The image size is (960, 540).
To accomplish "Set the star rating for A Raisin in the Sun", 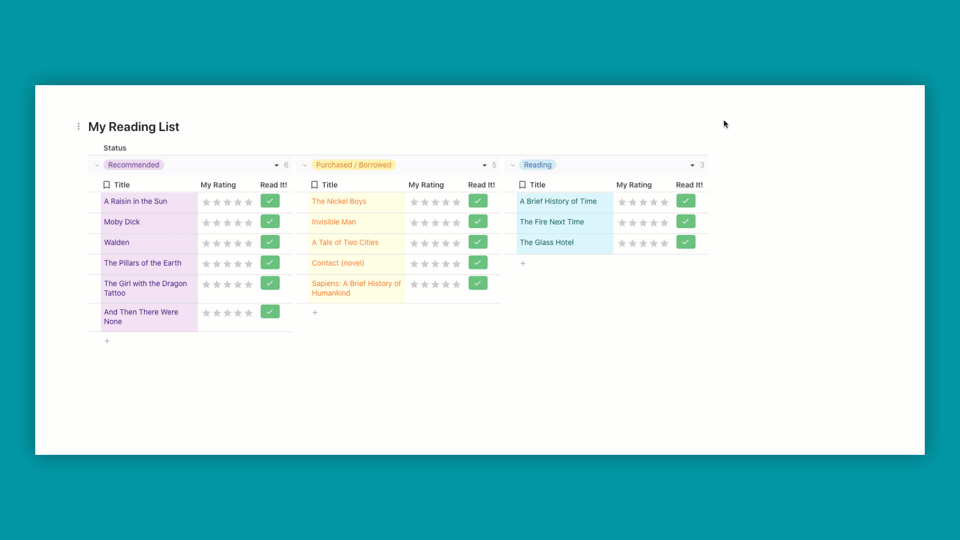I will [227, 202].
